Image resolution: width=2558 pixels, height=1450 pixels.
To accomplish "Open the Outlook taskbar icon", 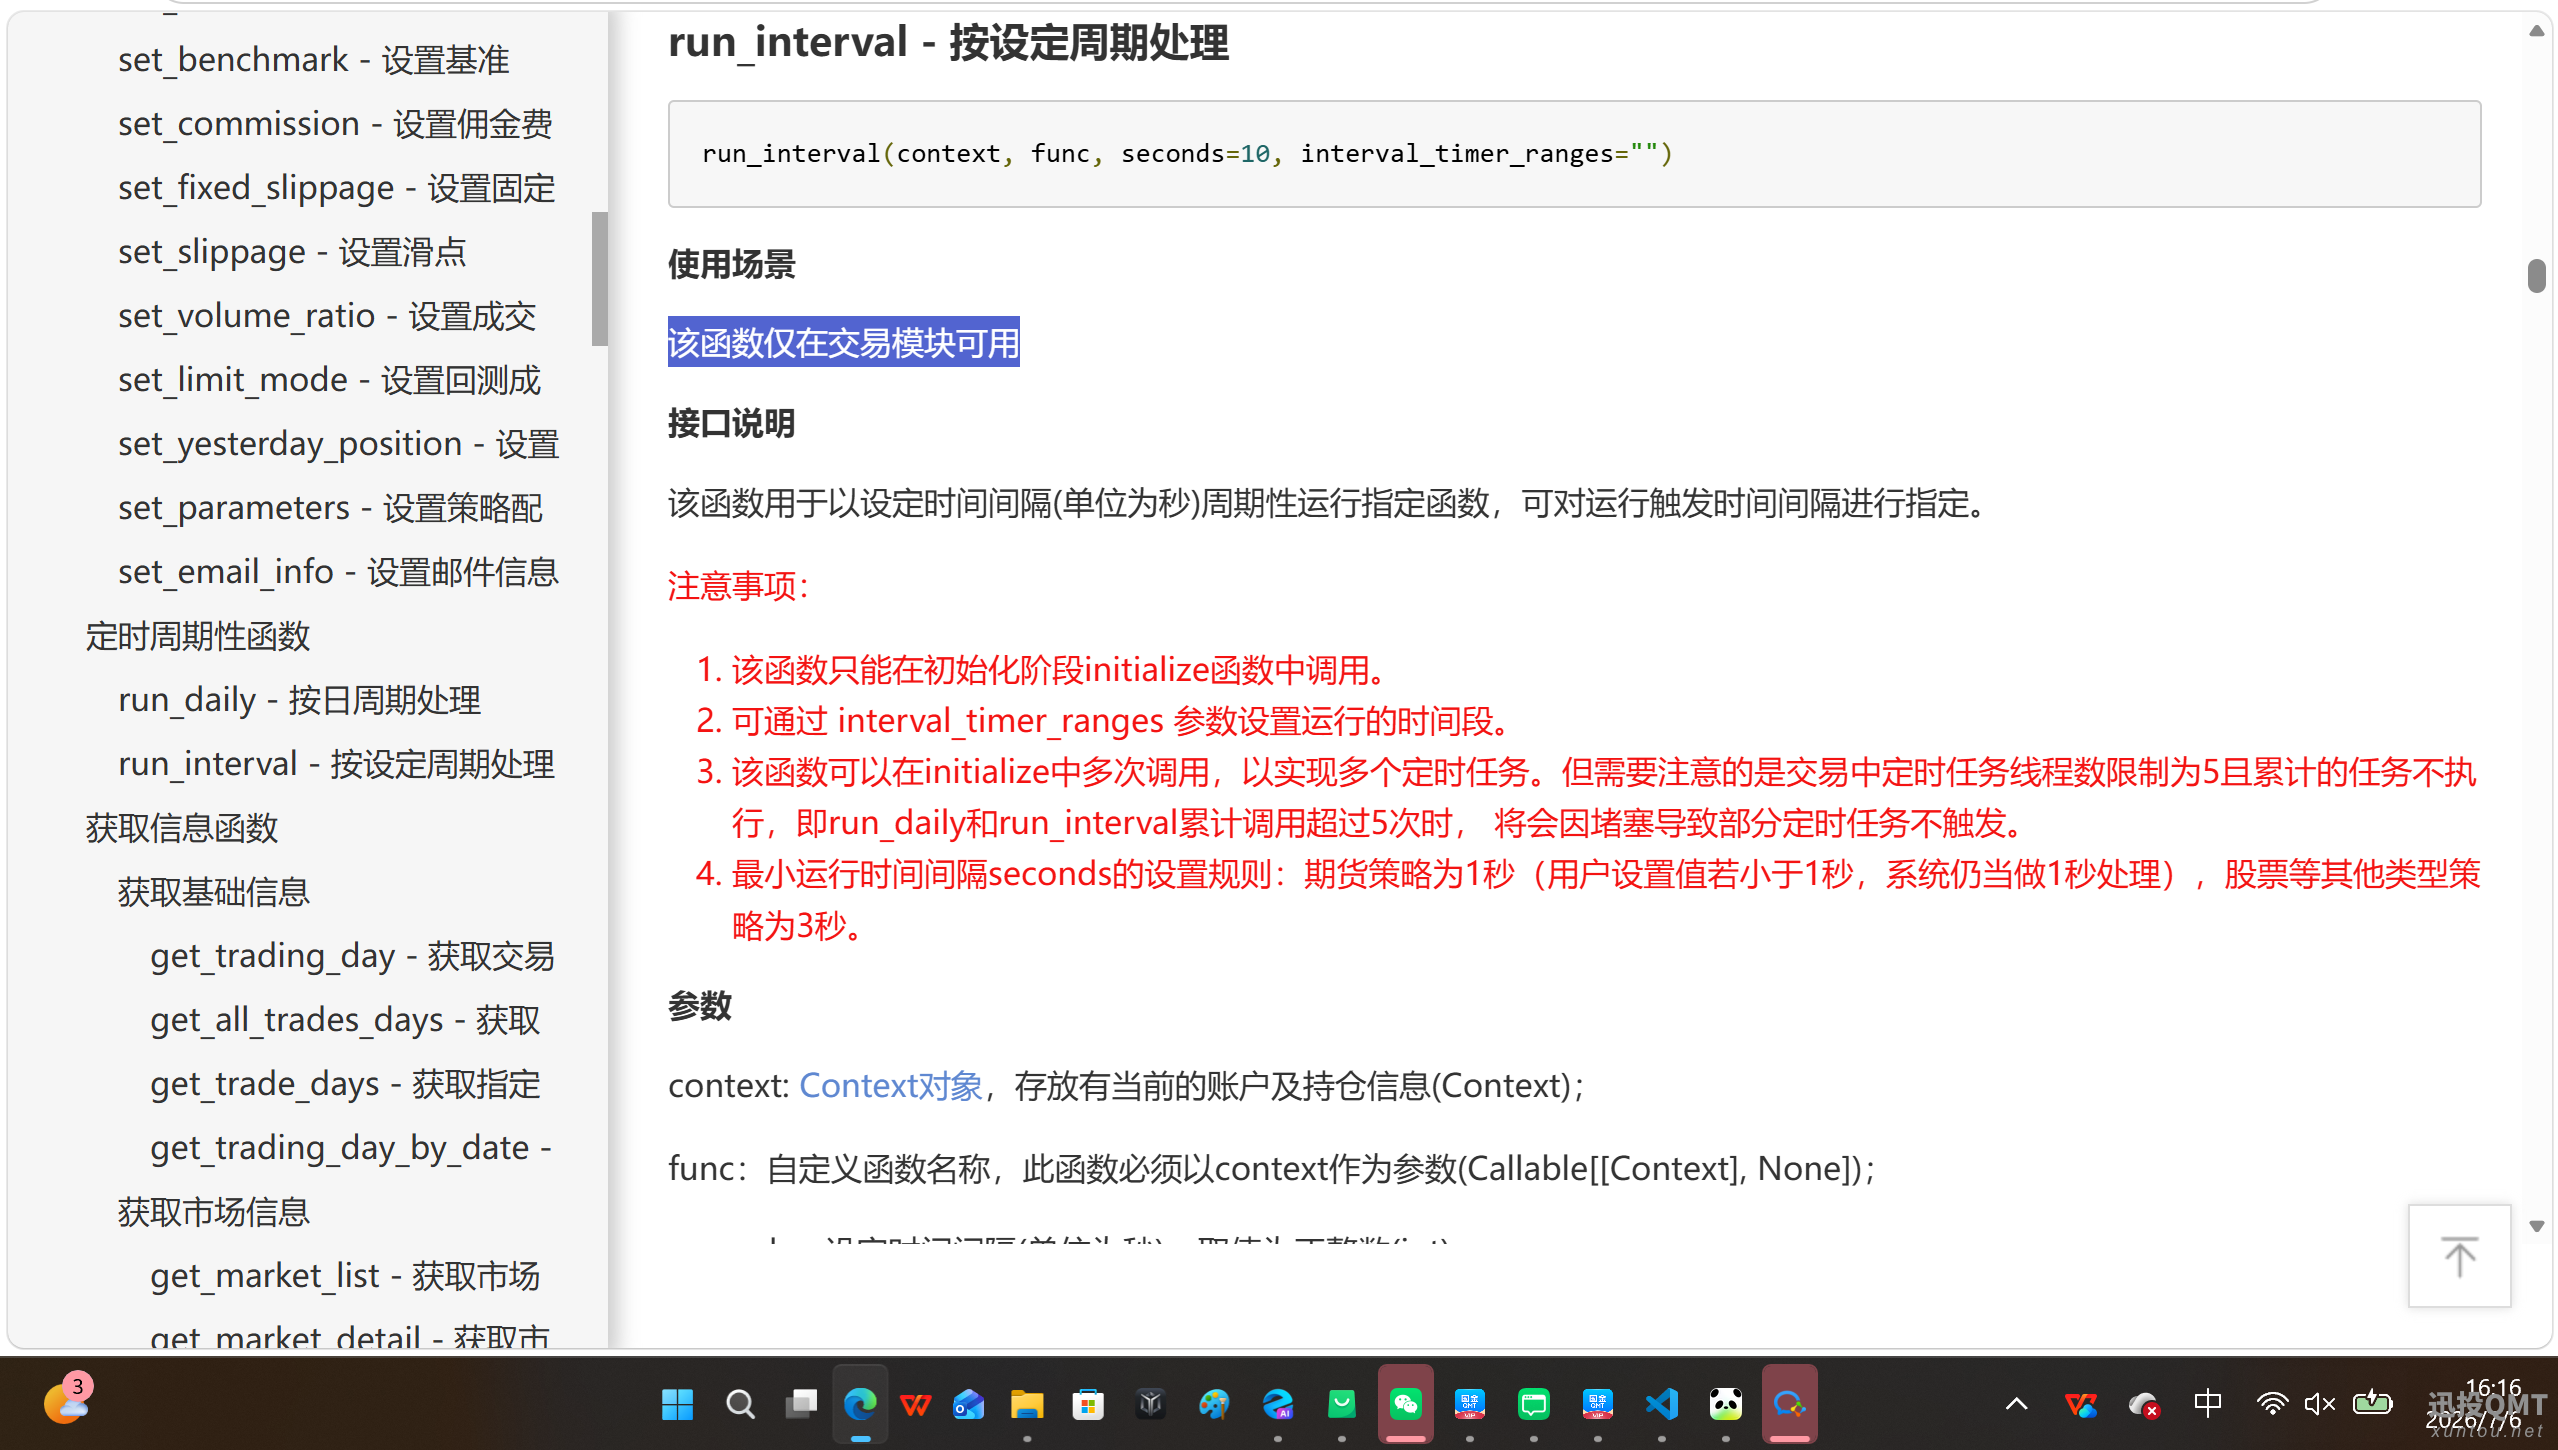I will [969, 1404].
